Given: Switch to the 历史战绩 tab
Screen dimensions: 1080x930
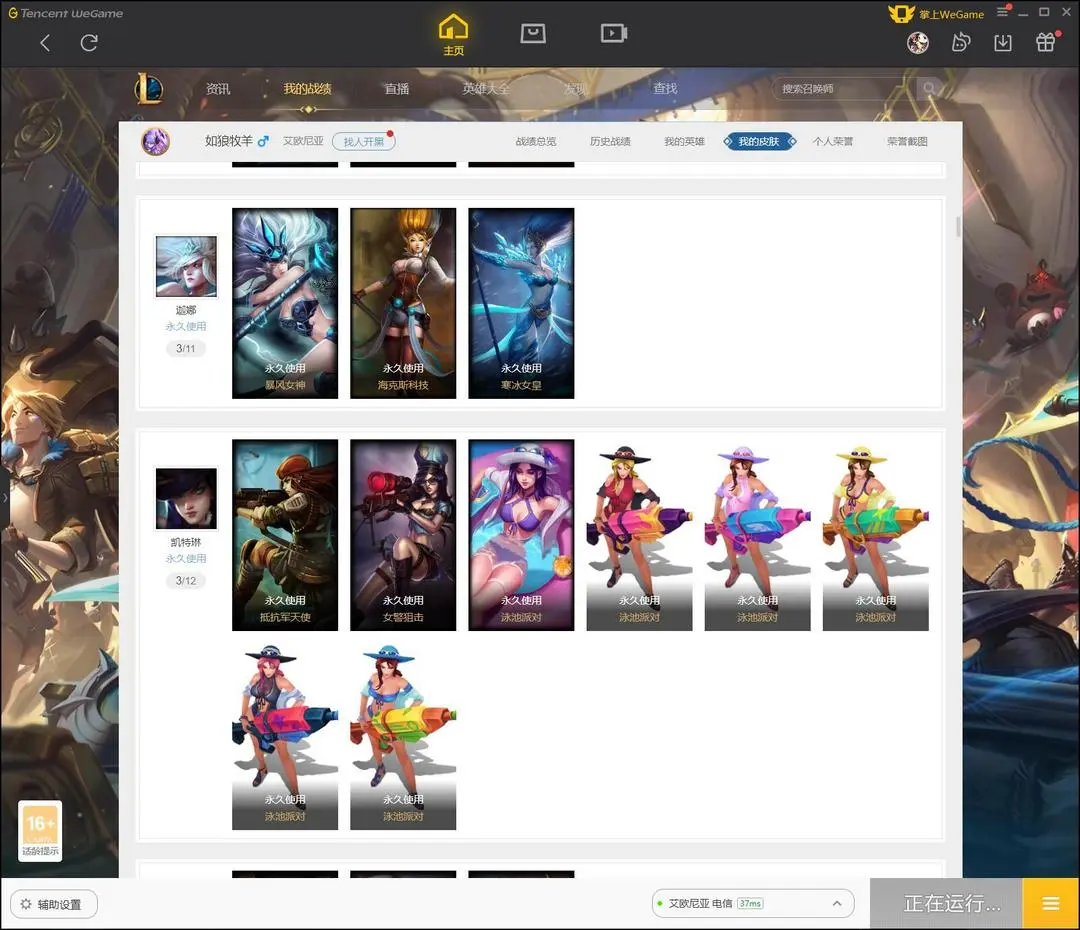Looking at the screenshot, I should pos(610,141).
